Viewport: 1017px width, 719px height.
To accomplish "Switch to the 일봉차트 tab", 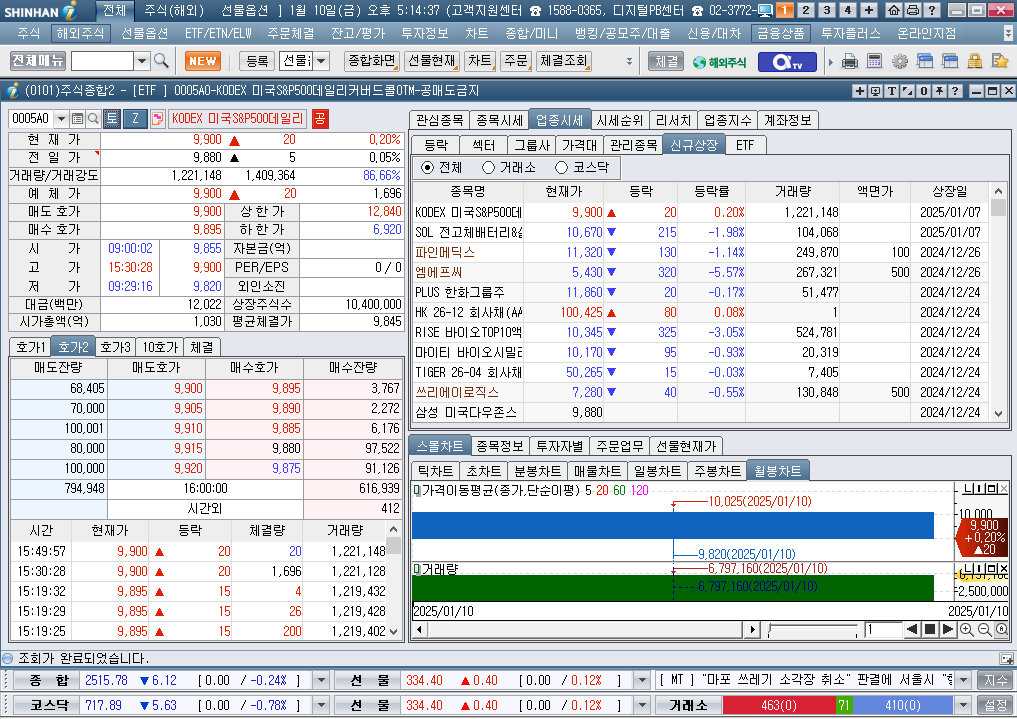I will (657, 471).
